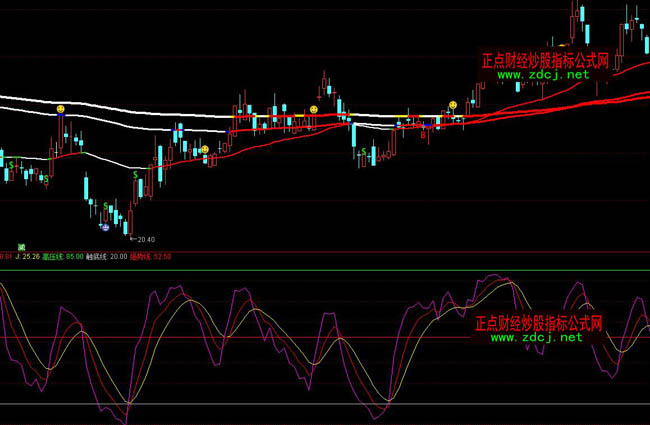Click the upper 正点财经炒股指标公式网 watermark title
Viewport: 650px width, 425px height.
click(545, 60)
